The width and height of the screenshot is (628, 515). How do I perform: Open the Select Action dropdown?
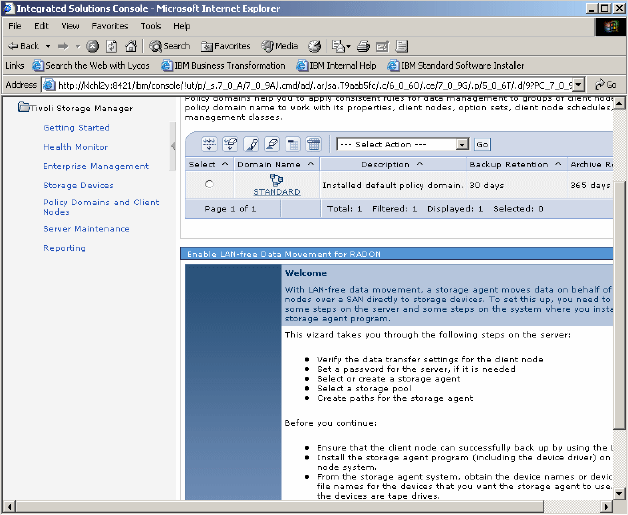tap(403, 144)
